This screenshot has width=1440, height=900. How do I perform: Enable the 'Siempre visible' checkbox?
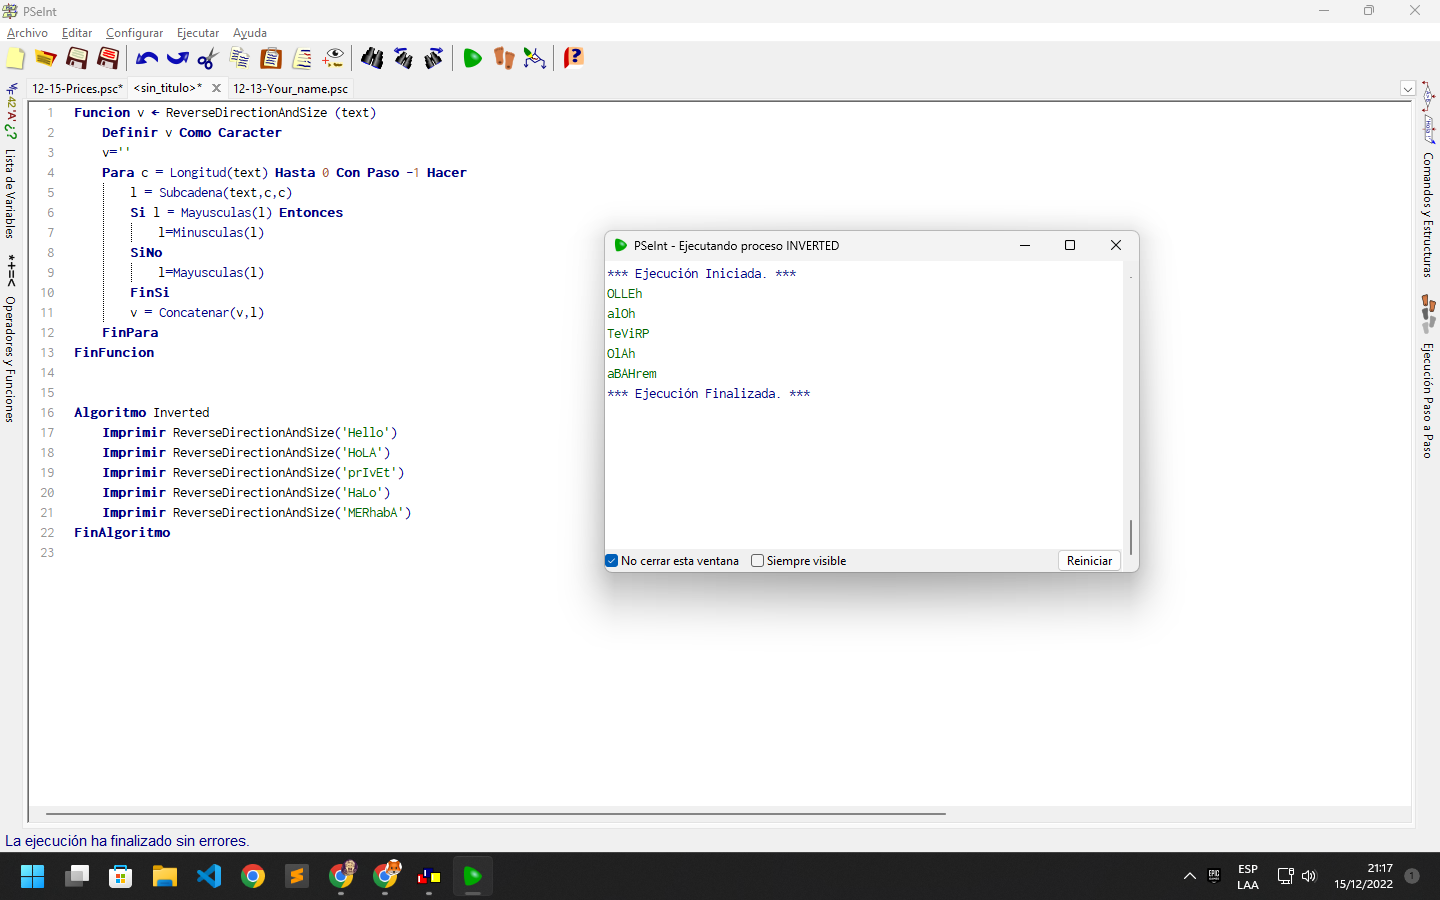[x=757, y=561]
